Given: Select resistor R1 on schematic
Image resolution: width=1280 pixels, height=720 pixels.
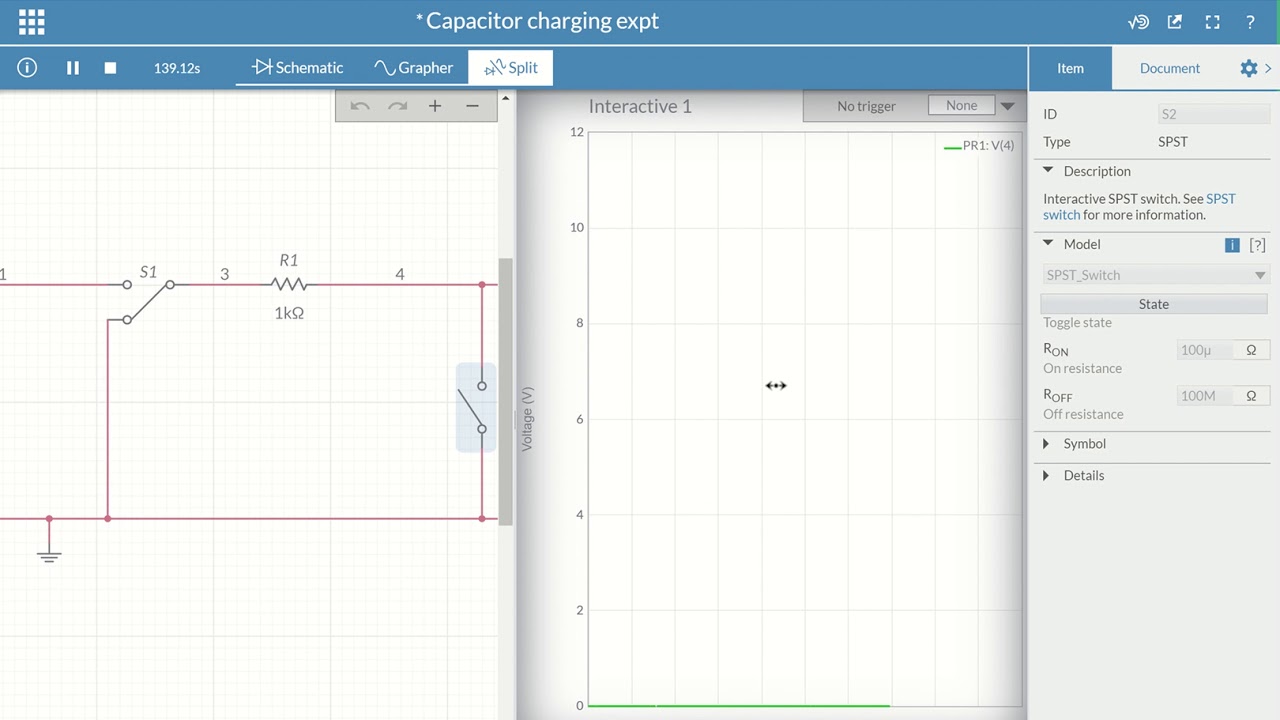Looking at the screenshot, I should [x=289, y=285].
